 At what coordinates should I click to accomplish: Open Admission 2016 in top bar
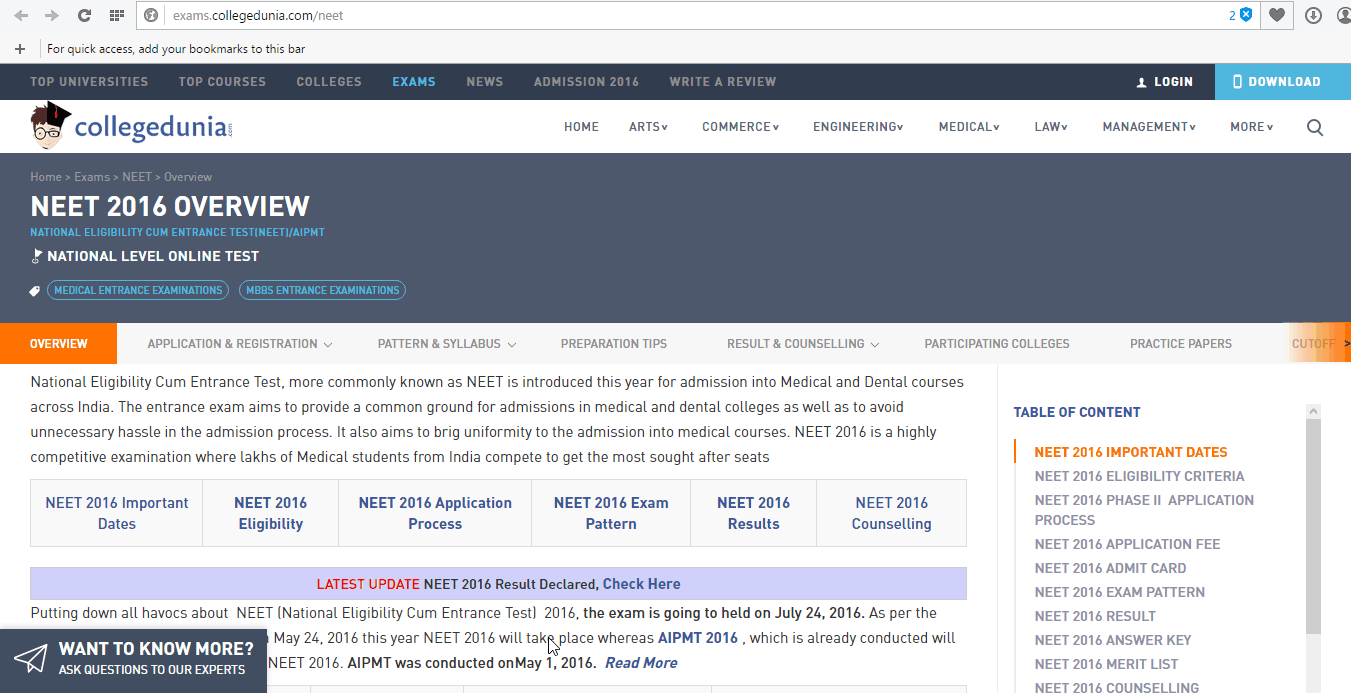pos(586,82)
